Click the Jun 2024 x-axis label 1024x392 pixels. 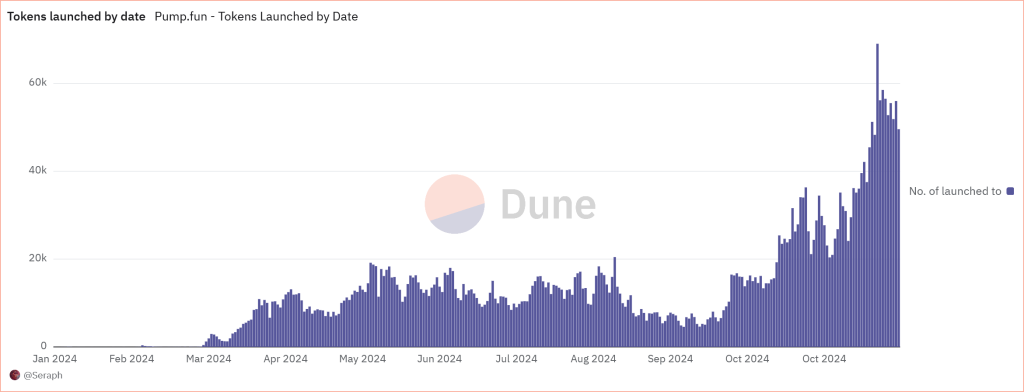(x=439, y=359)
